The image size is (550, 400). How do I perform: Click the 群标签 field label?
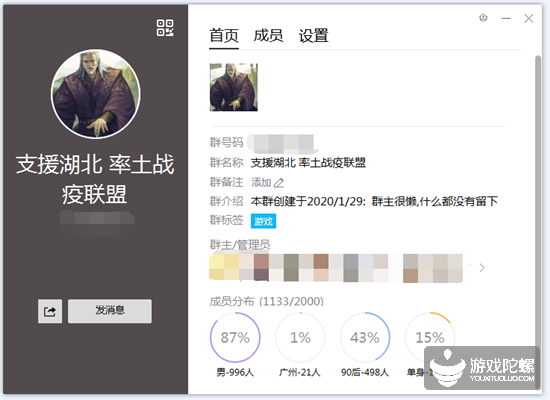pyautogui.click(x=226, y=220)
